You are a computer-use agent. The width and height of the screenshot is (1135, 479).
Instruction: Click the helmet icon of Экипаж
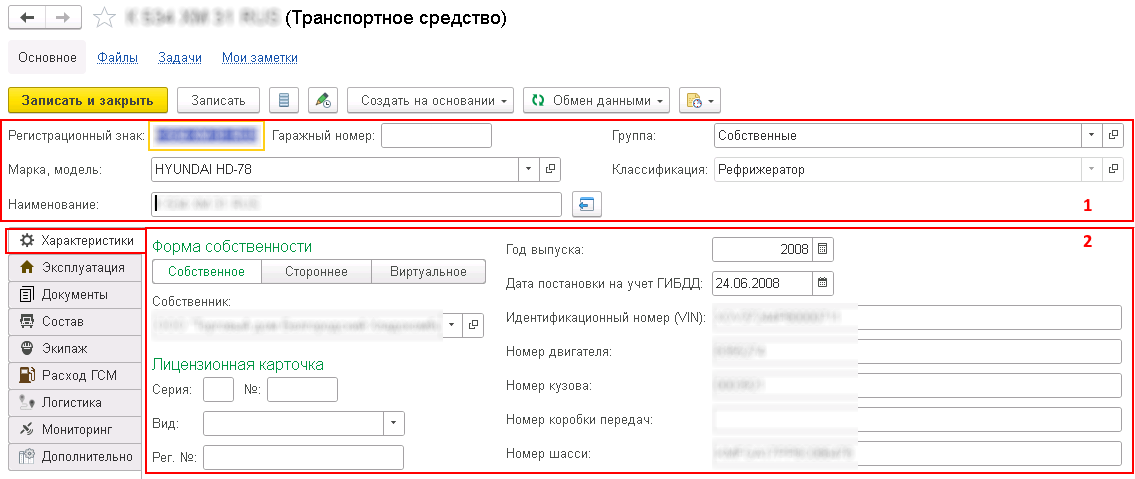[28, 348]
